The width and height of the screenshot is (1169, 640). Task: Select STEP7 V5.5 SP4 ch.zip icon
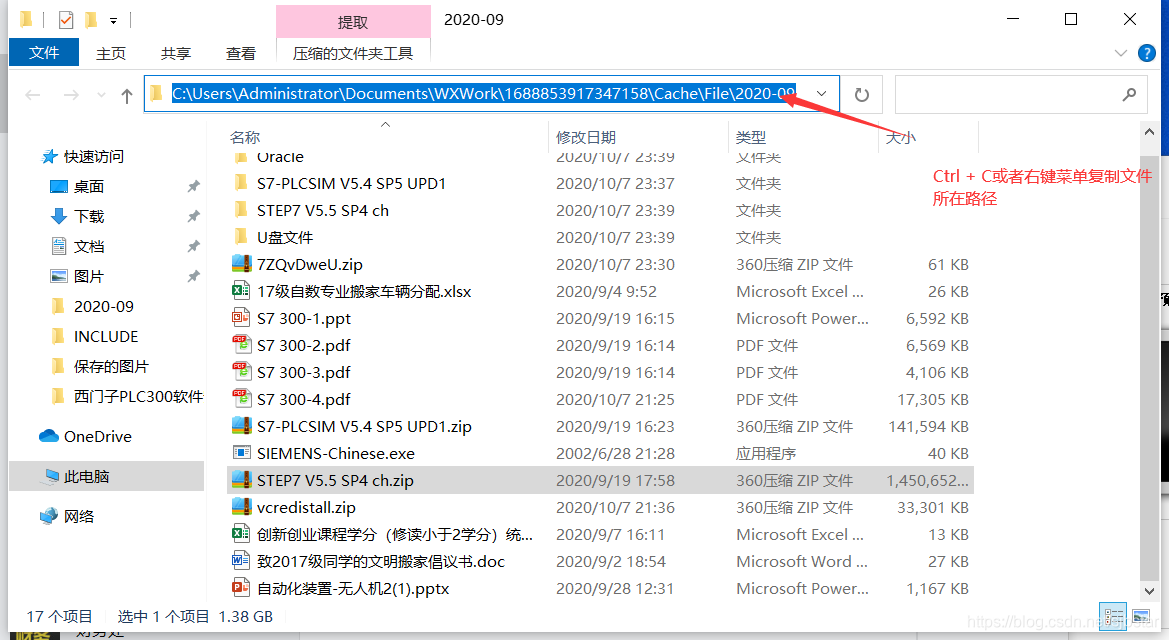tap(241, 480)
